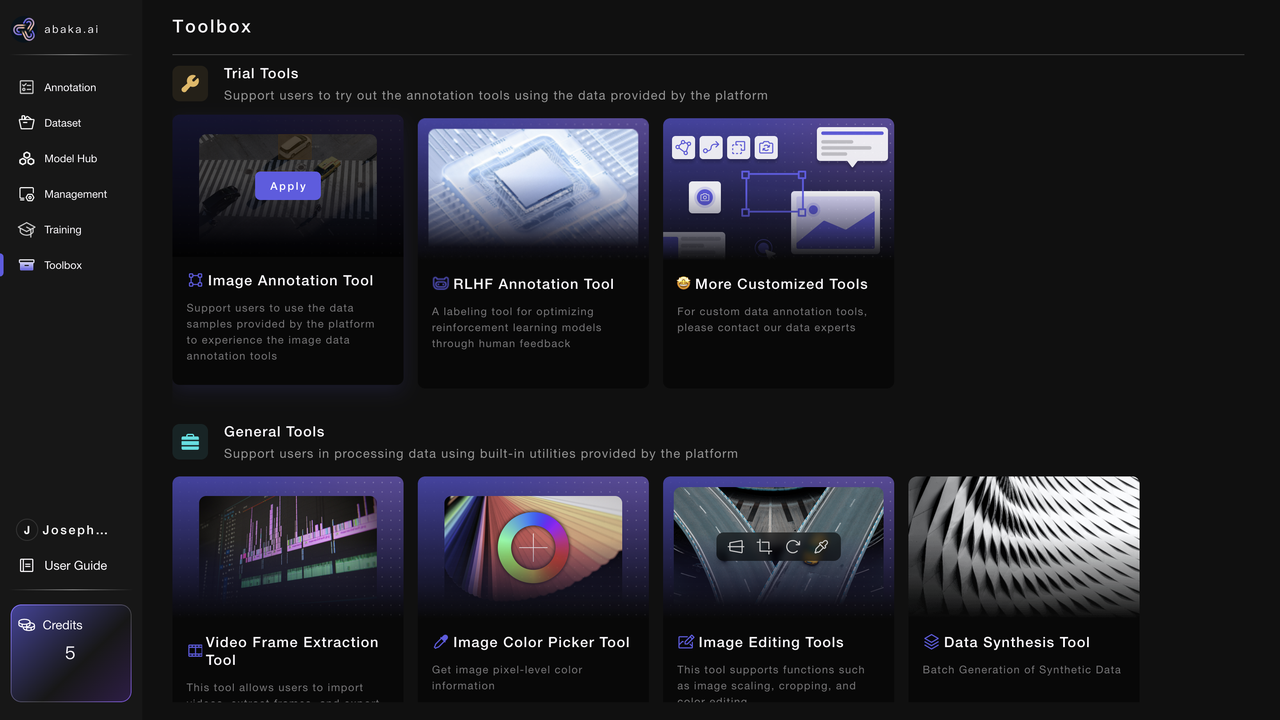1280x720 pixels.
Task: Click the Toolbox sidebar icon
Action: 26,265
